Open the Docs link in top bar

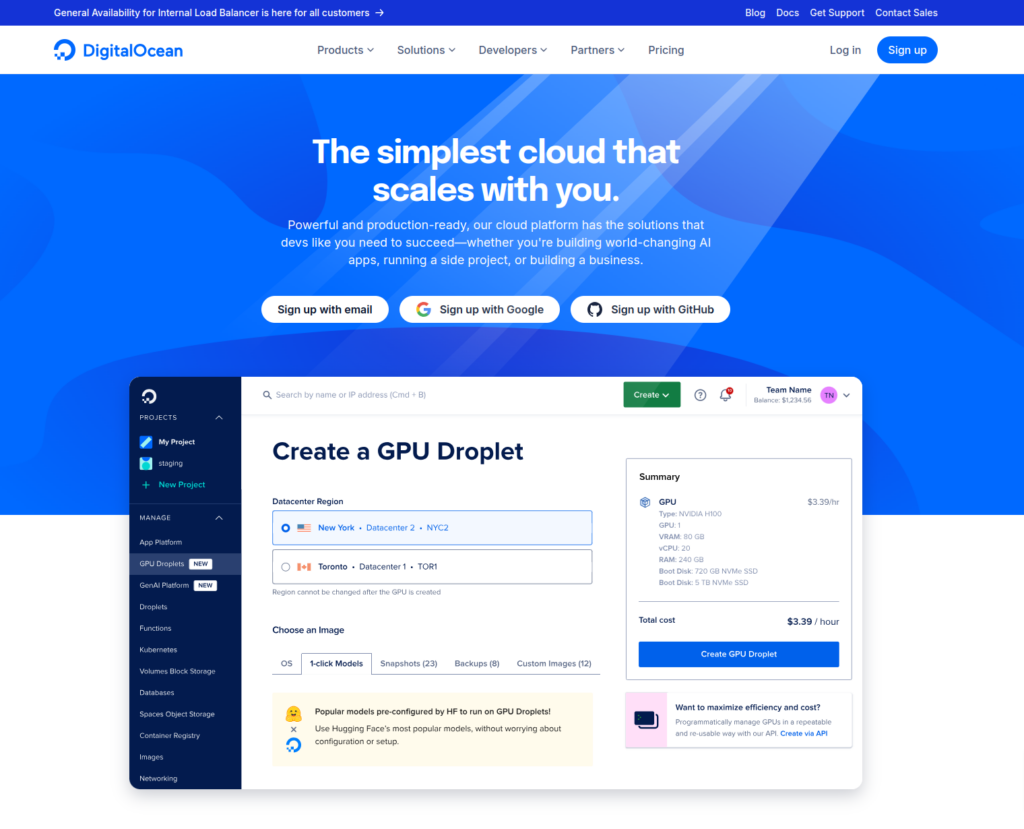click(x=788, y=13)
